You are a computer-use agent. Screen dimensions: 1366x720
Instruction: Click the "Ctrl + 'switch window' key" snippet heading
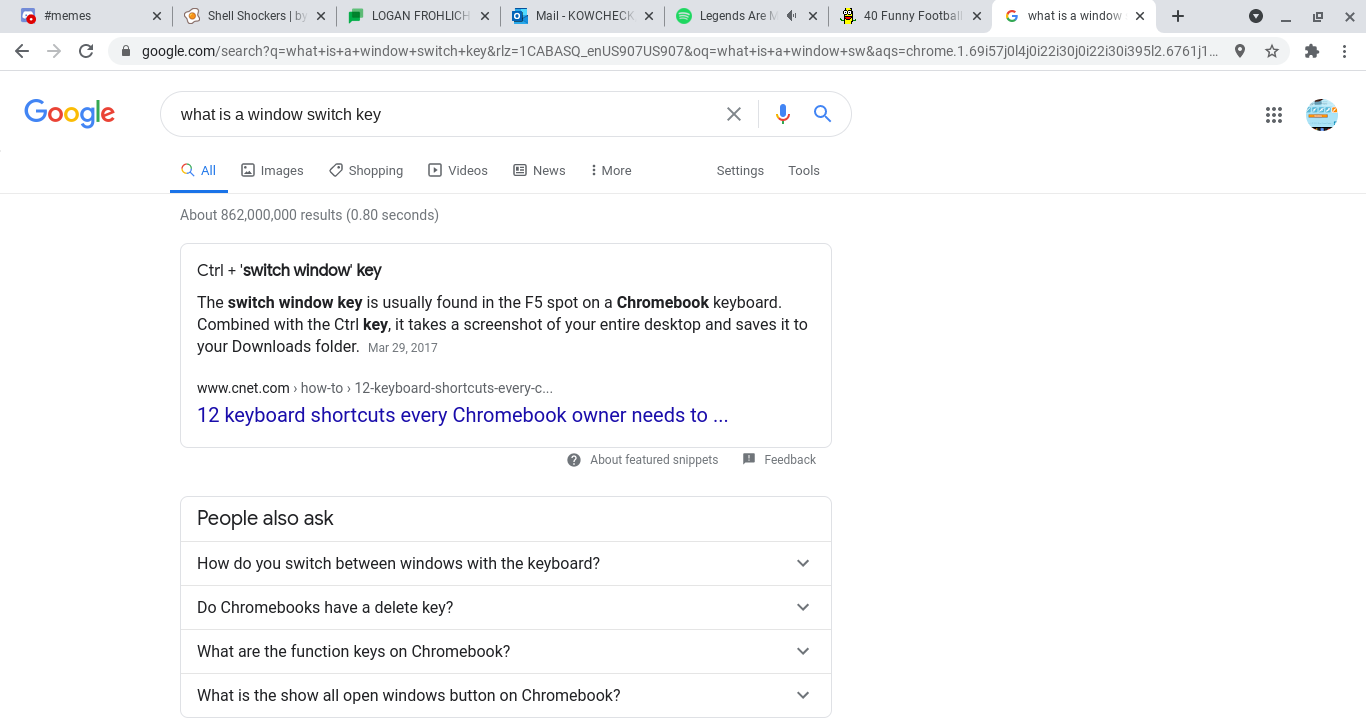289,270
